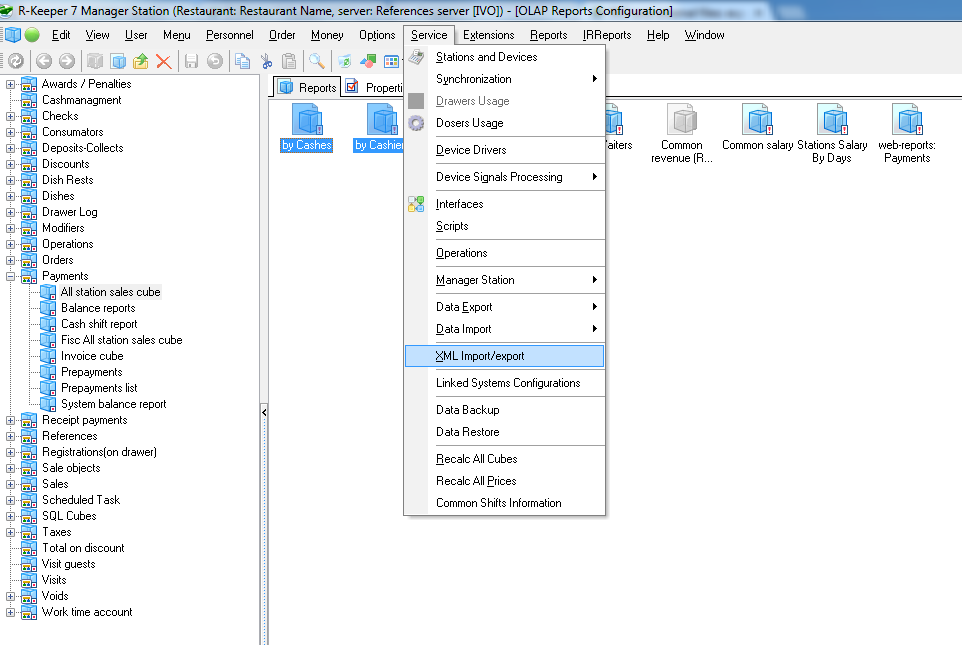Open the 'web-reports: Payments' cube icon

tap(907, 122)
